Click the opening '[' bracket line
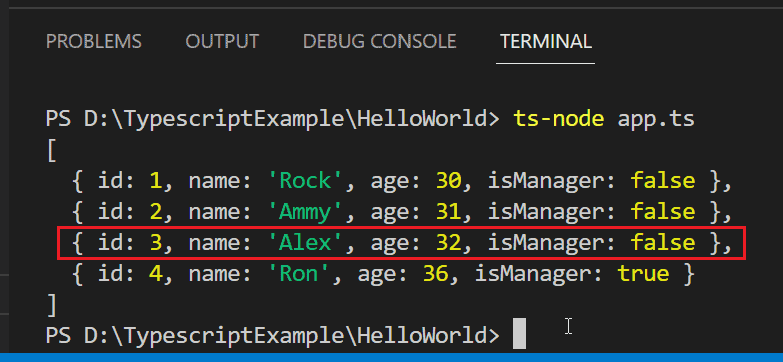The height and width of the screenshot is (362, 783). click(x=51, y=150)
